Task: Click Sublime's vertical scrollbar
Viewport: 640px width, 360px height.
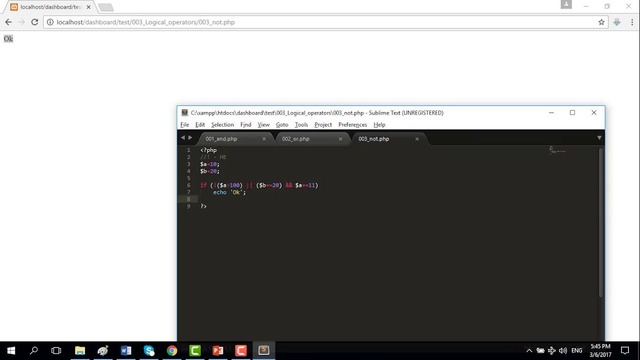Action: pos(601,222)
